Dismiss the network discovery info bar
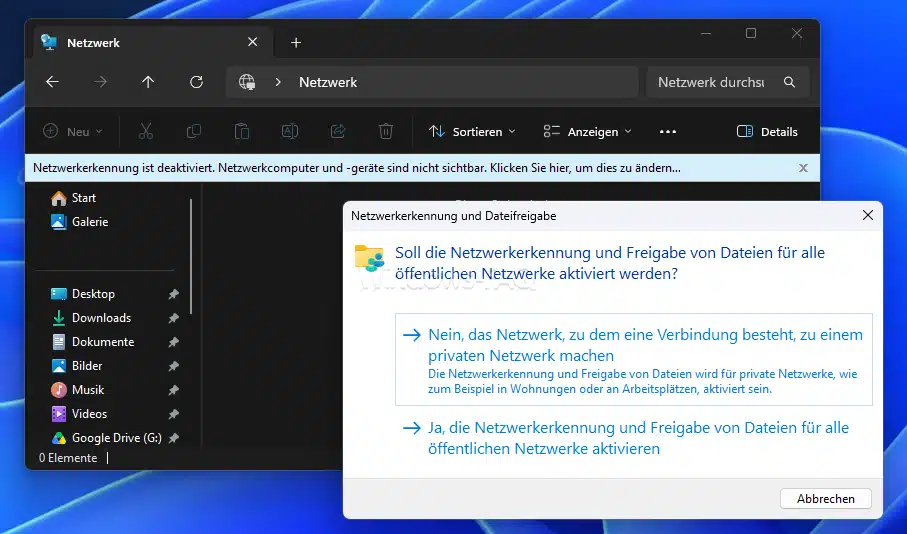The image size is (907, 534). [803, 168]
